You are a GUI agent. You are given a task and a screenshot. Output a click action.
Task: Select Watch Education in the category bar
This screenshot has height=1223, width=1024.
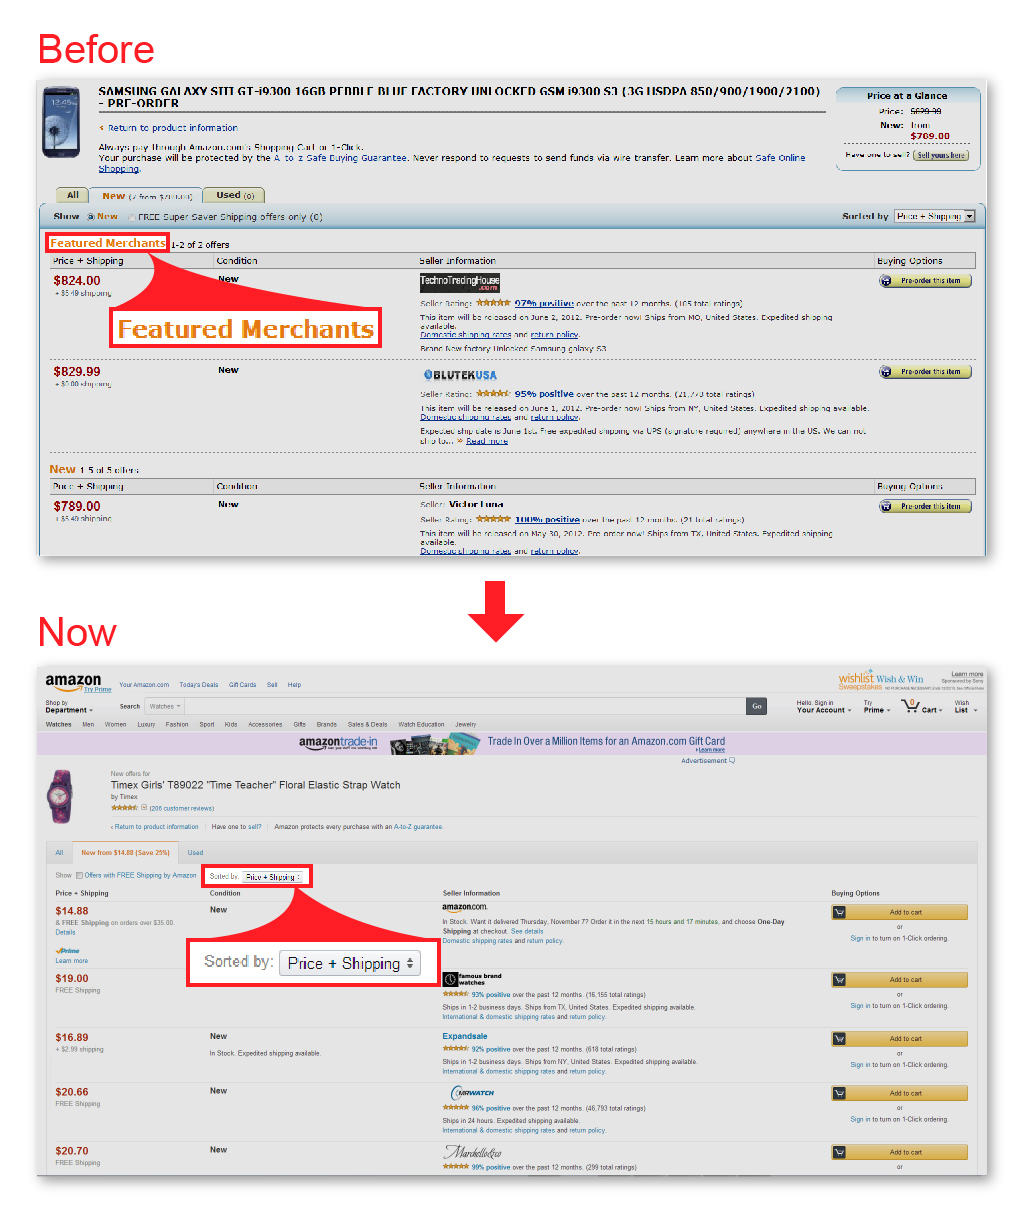click(421, 724)
